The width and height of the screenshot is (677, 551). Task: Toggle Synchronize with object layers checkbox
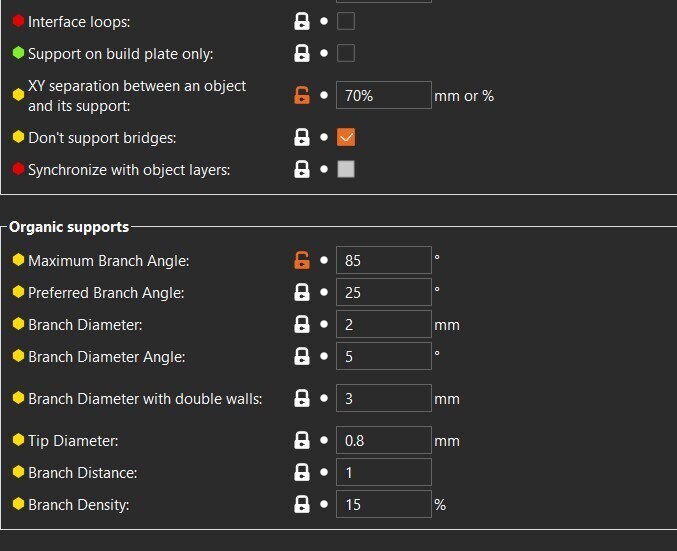pyautogui.click(x=346, y=170)
